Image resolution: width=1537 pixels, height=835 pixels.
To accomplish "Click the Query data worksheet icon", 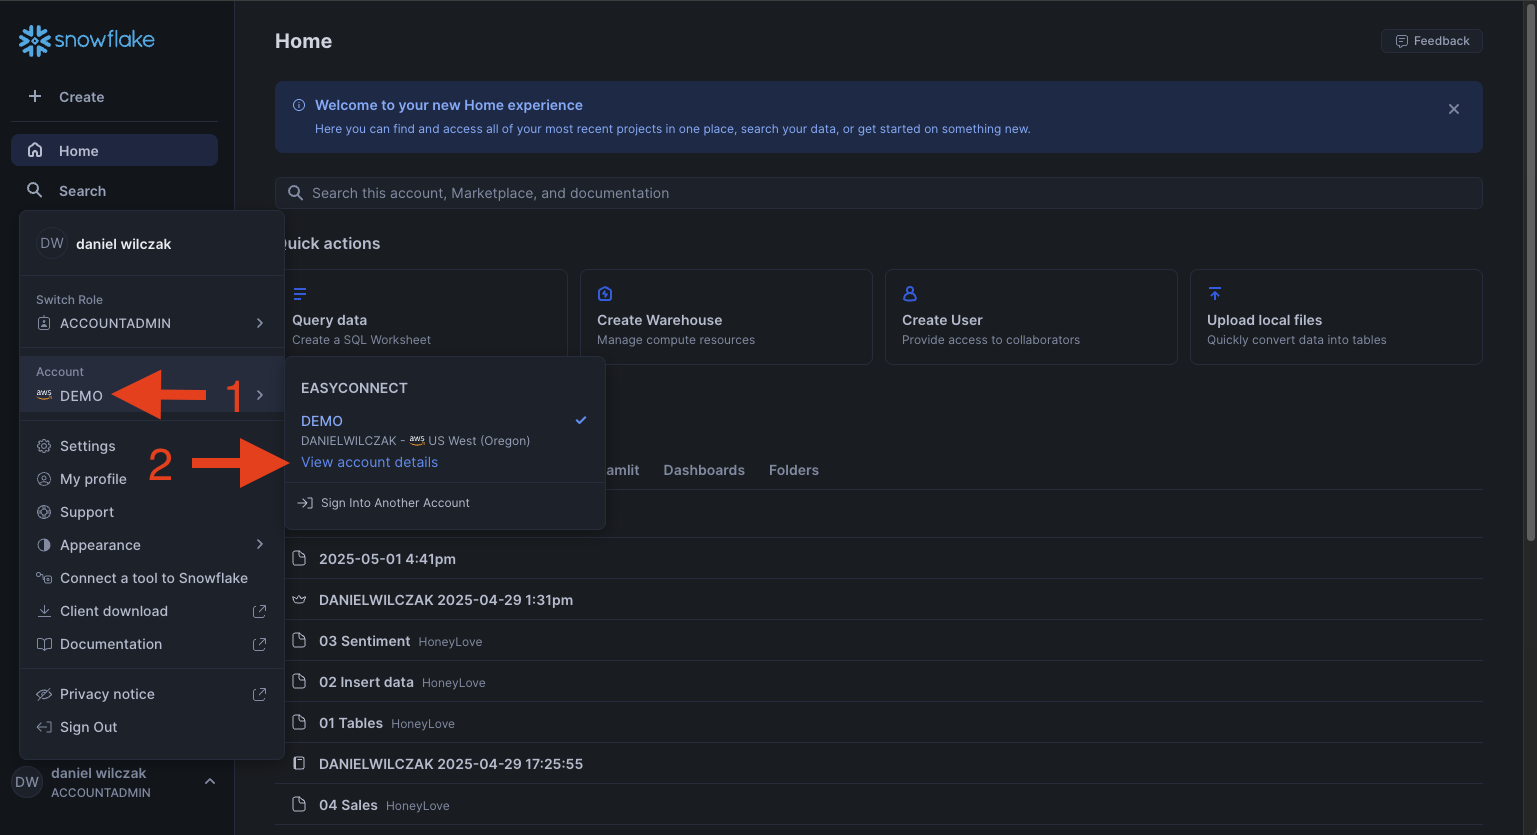I will coord(300,294).
